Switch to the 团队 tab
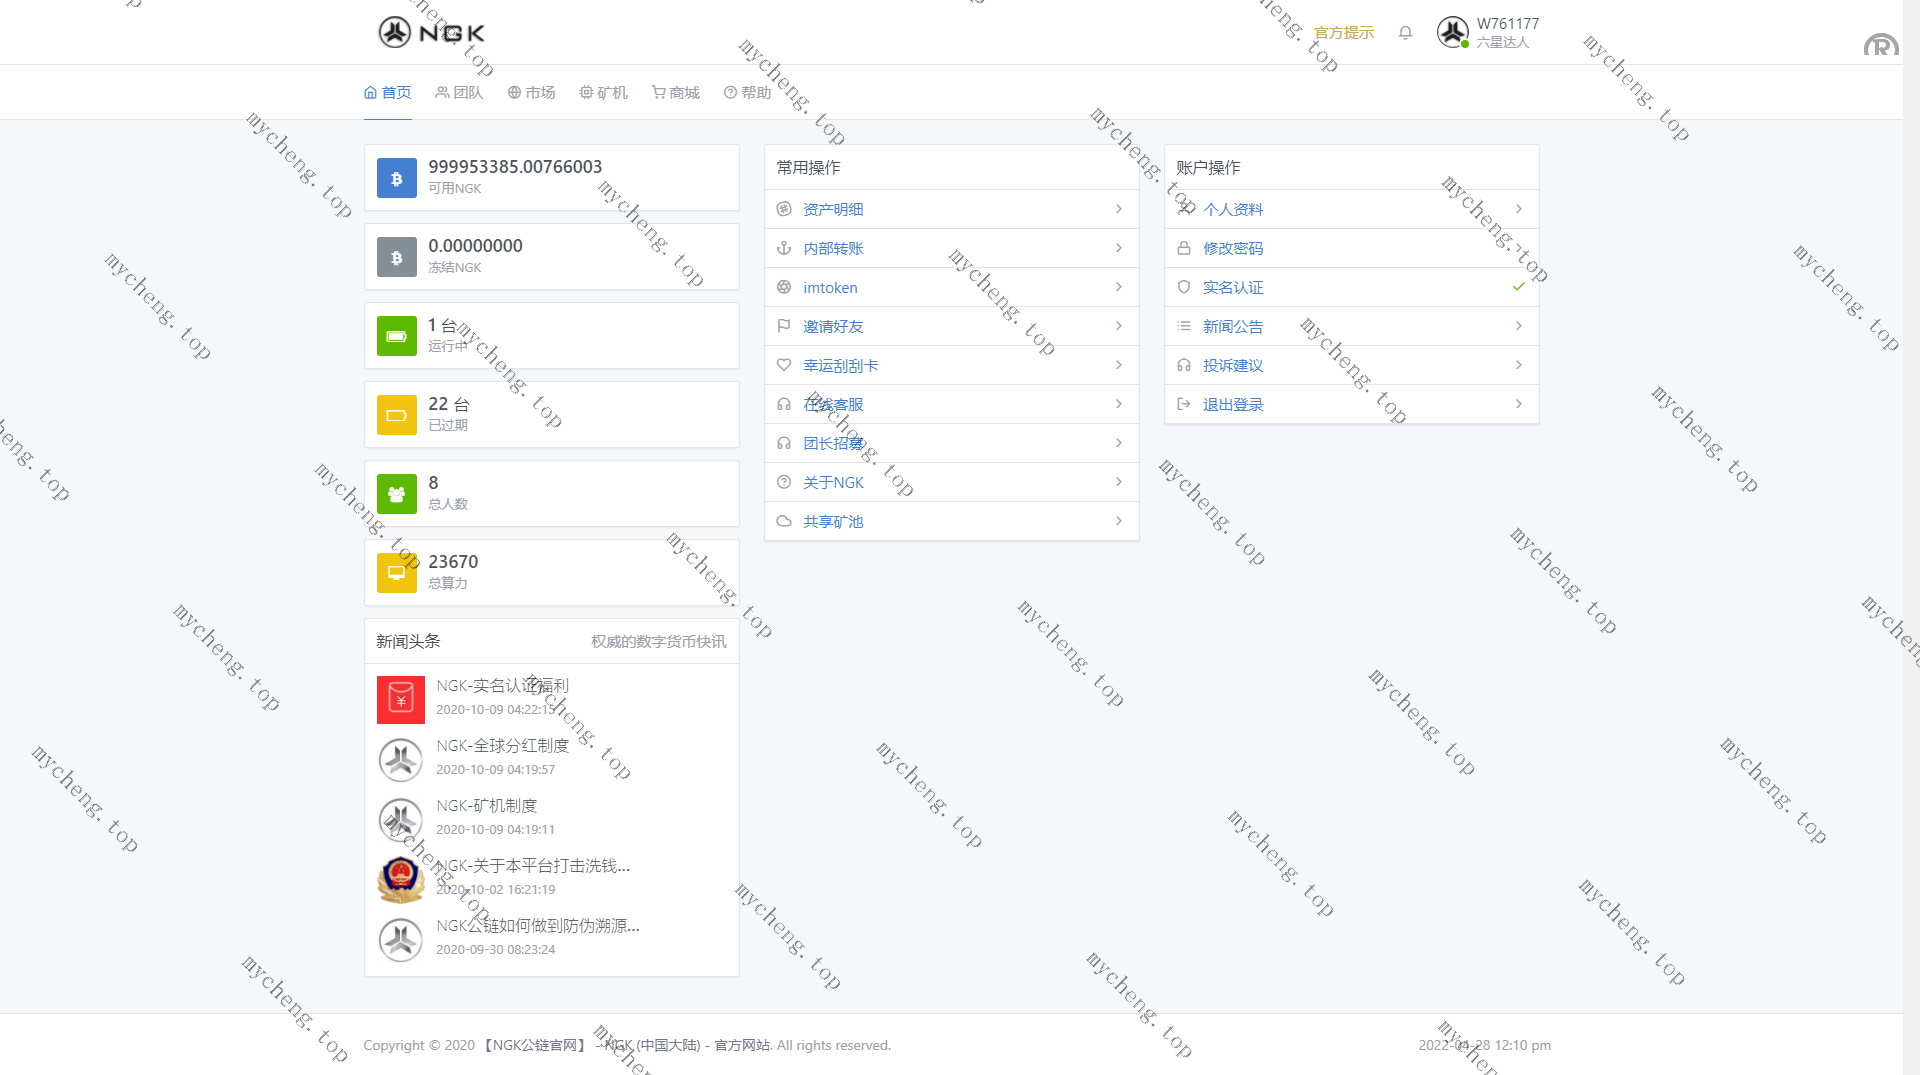This screenshot has width=1920, height=1075. pos(459,93)
